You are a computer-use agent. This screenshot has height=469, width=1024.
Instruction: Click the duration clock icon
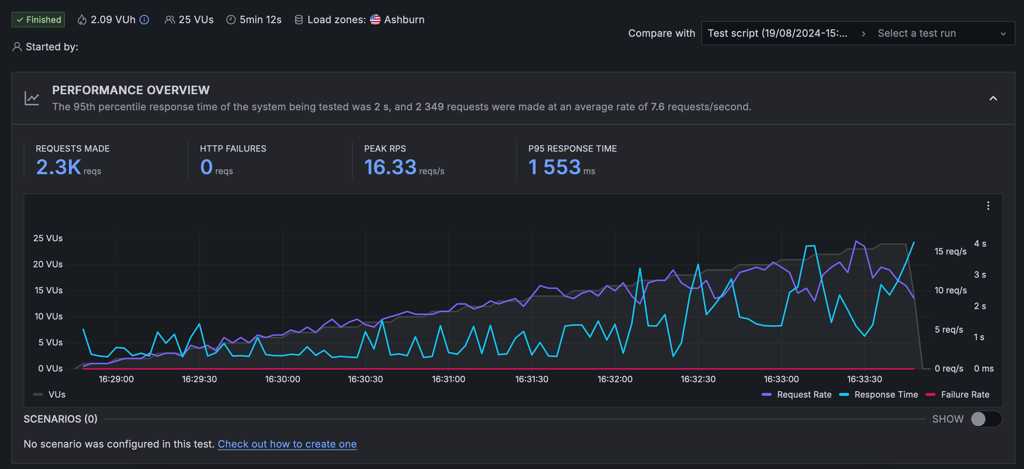[231, 20]
